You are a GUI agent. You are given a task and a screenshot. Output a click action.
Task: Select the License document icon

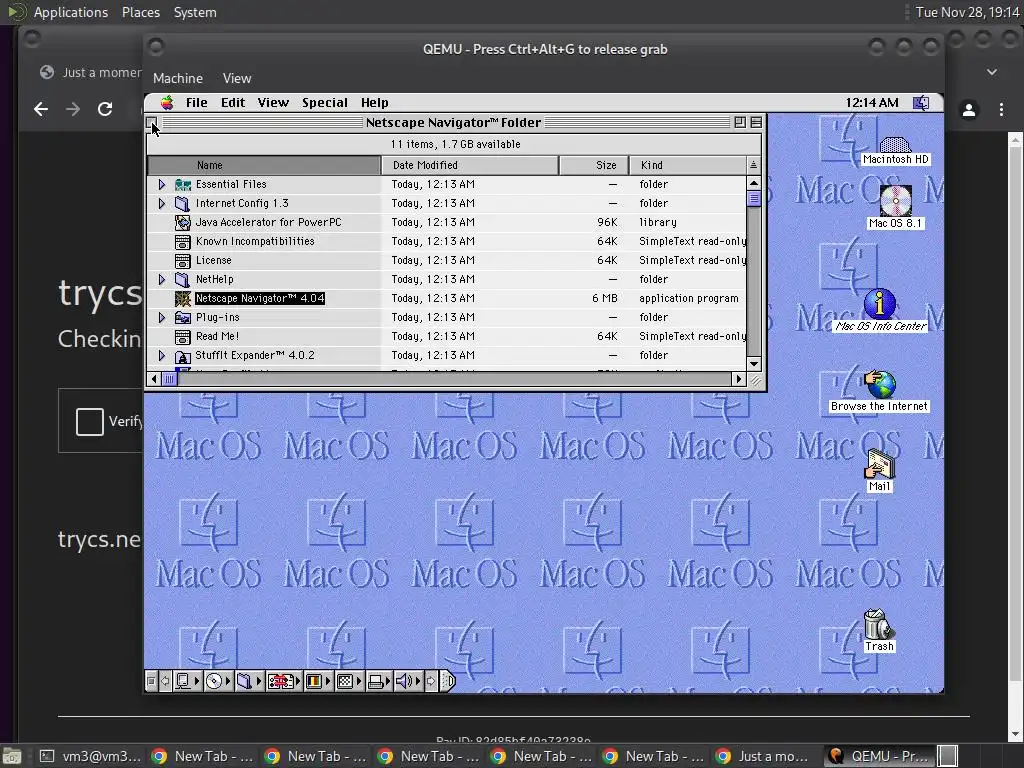tap(183, 261)
